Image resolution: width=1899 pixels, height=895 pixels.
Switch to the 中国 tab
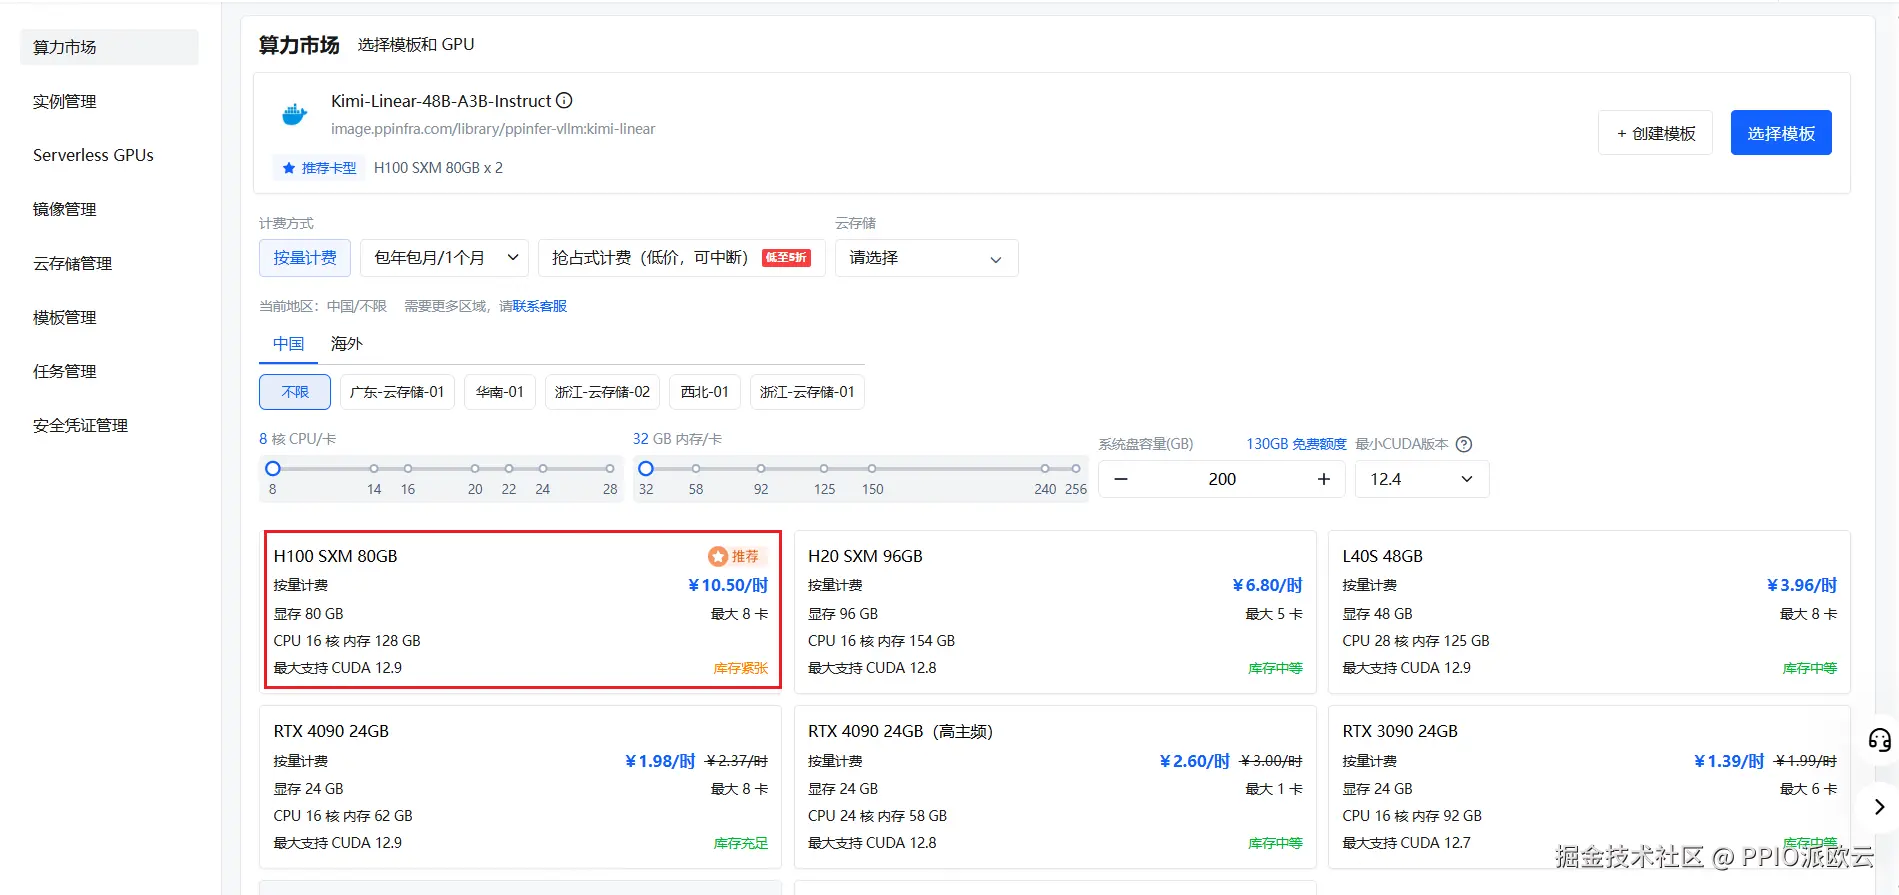pos(288,344)
